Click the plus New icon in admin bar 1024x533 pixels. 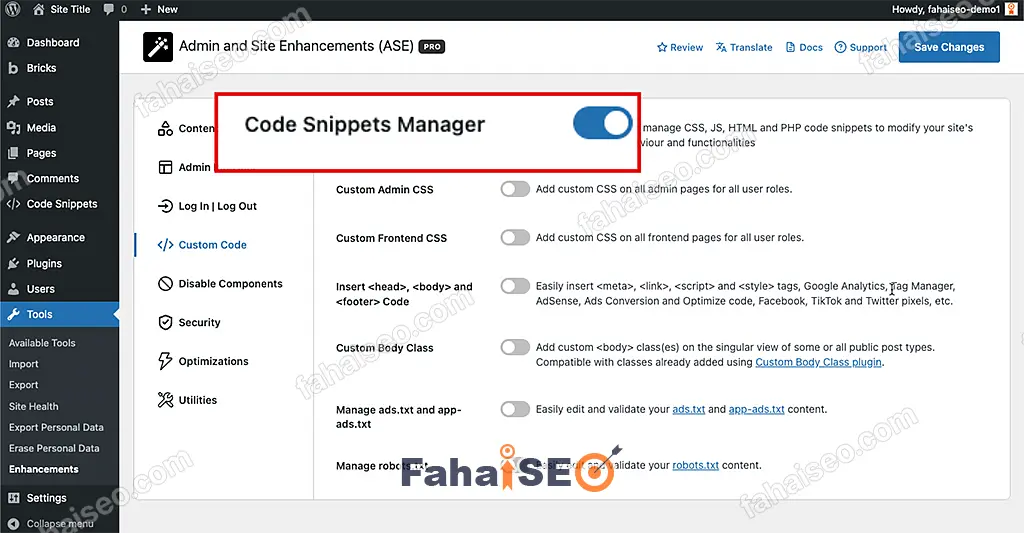pyautogui.click(x=146, y=9)
